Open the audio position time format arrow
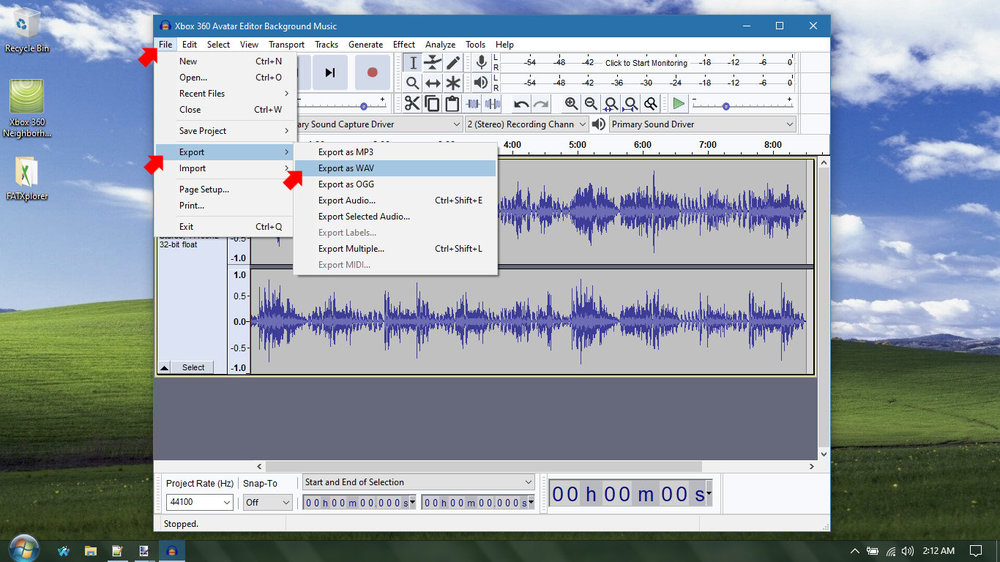The height and width of the screenshot is (562, 1000). point(709,493)
